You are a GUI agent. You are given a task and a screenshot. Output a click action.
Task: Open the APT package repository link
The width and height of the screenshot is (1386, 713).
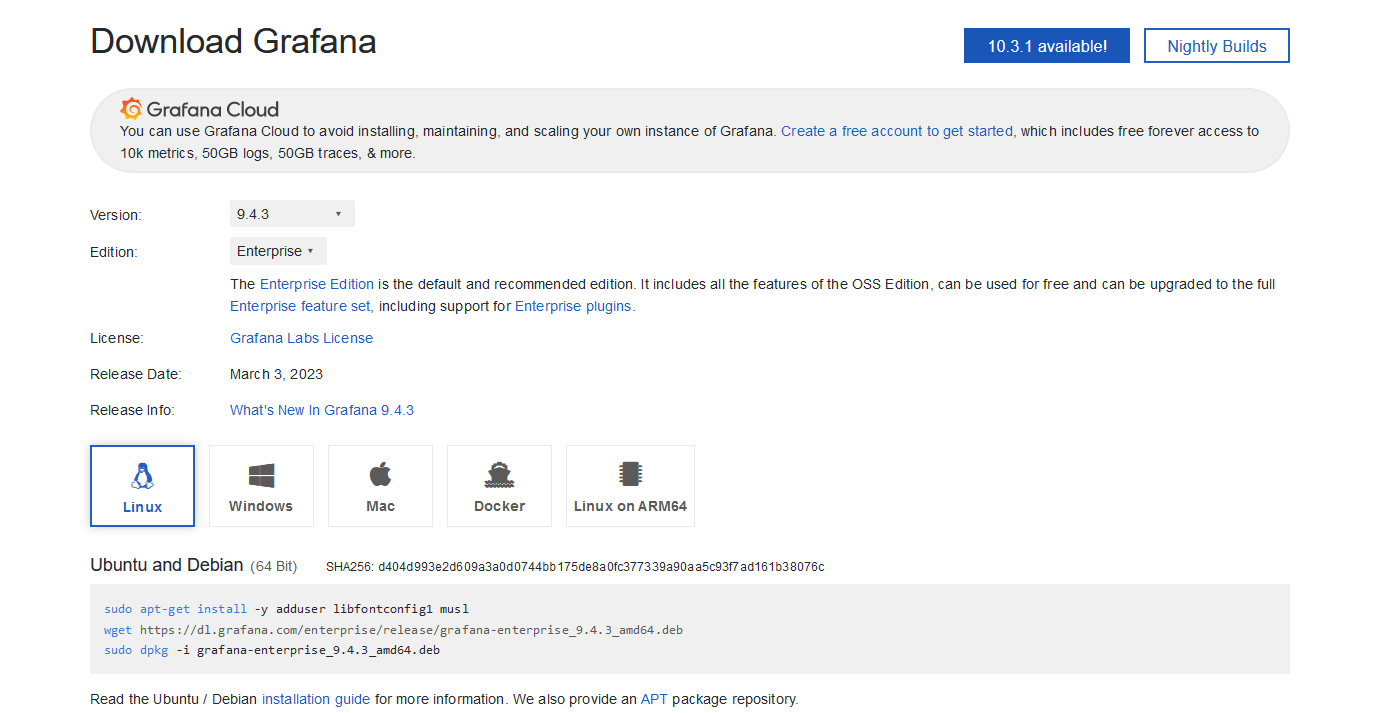click(x=654, y=699)
